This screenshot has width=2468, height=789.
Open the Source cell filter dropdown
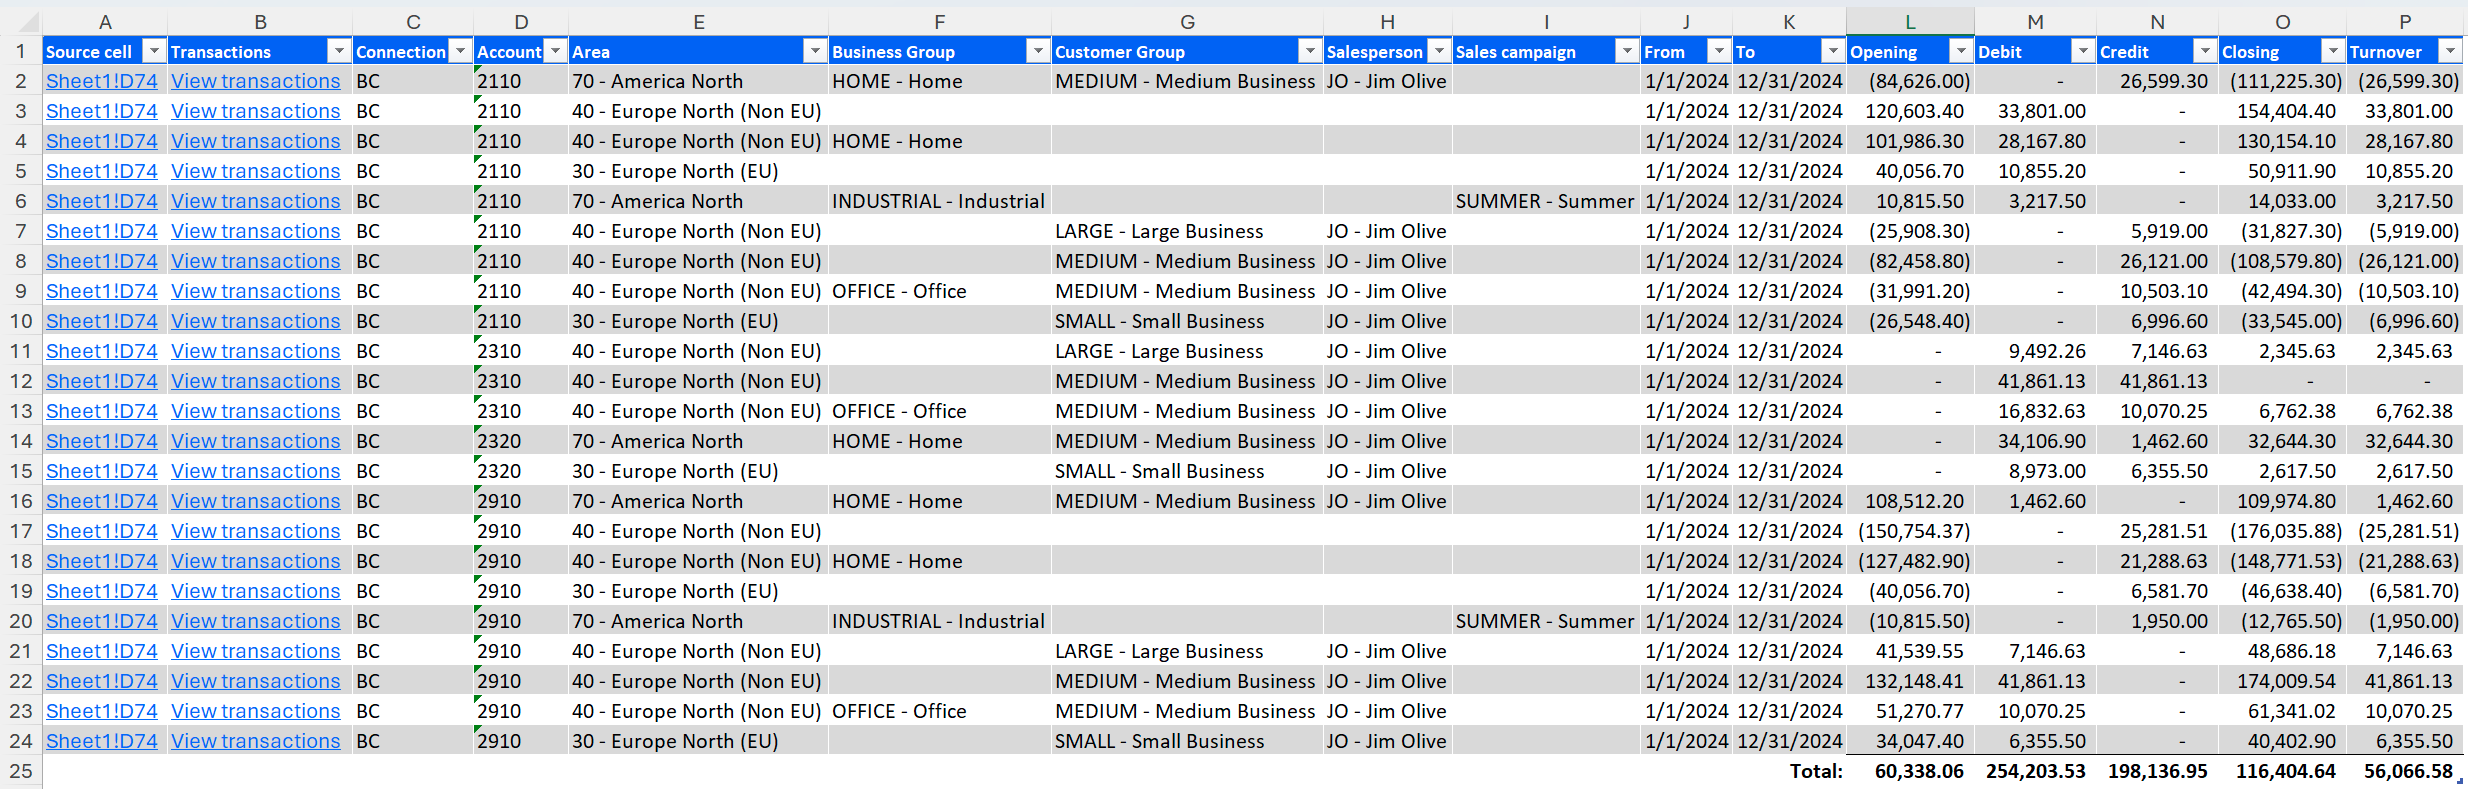click(153, 51)
